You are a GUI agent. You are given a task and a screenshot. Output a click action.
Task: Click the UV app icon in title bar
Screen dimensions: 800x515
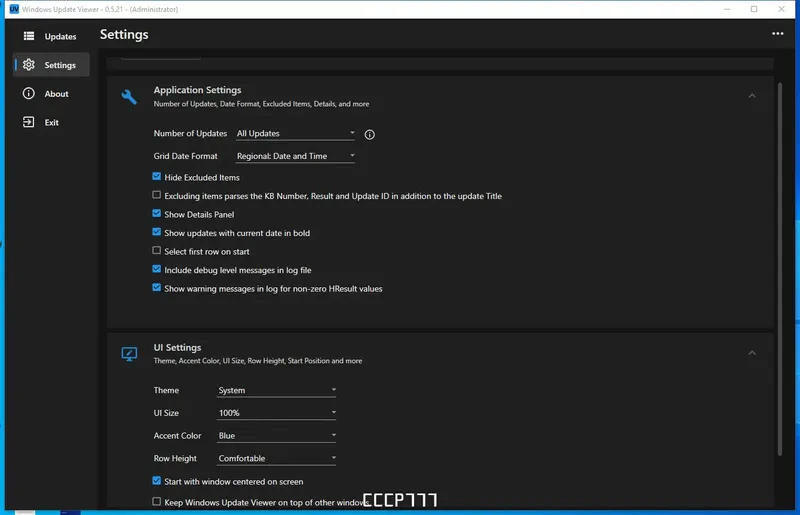14,9
